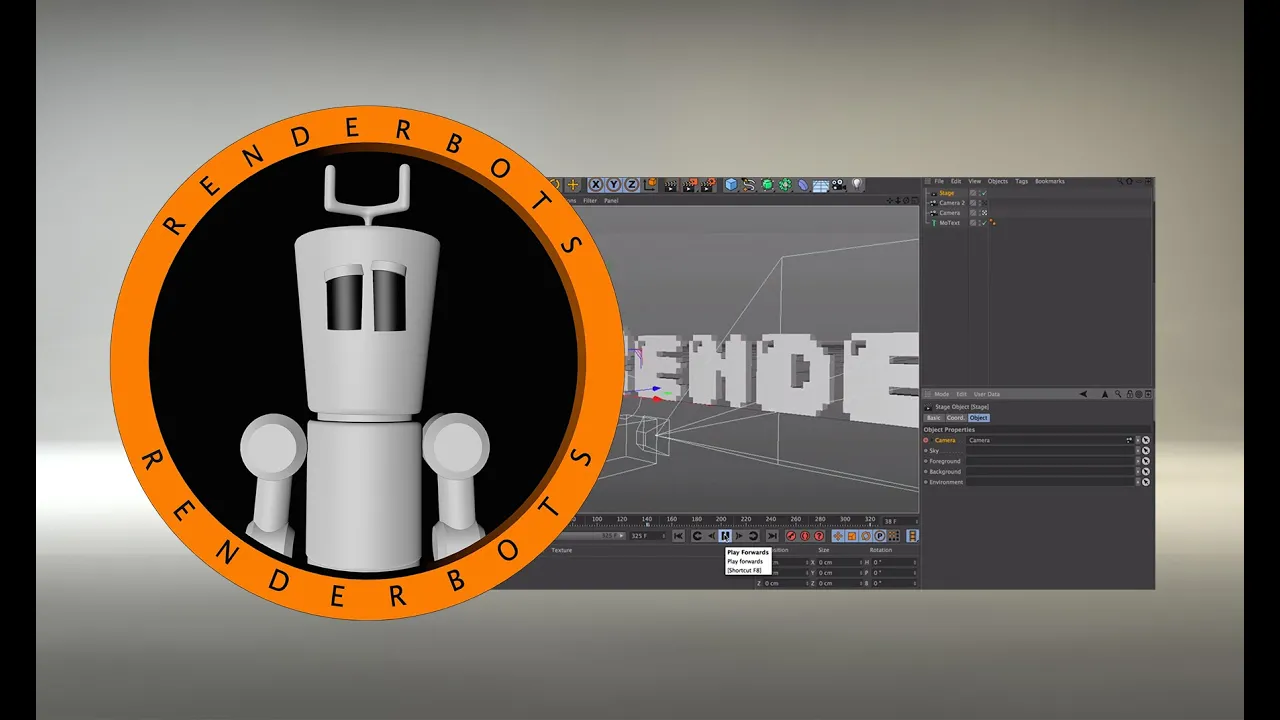Open Attribute Manager Mode menu
1280x720 pixels.
point(942,394)
